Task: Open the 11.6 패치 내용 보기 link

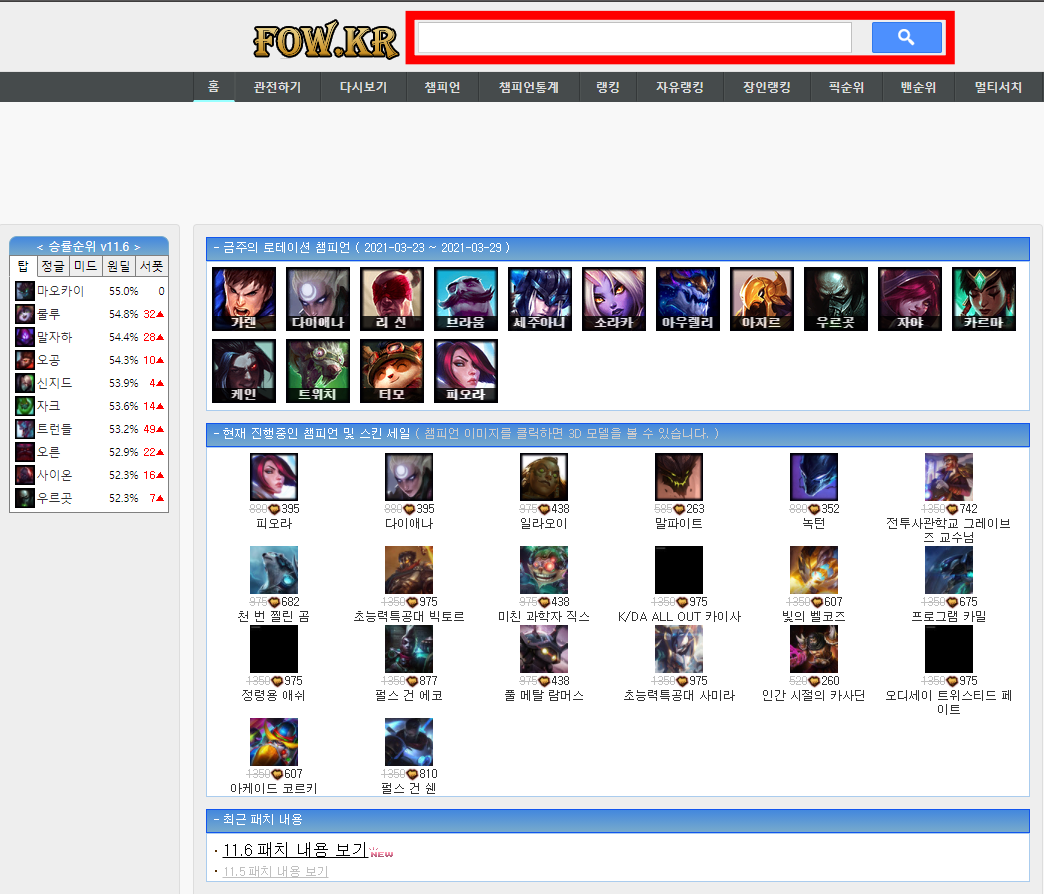Action: (295, 850)
